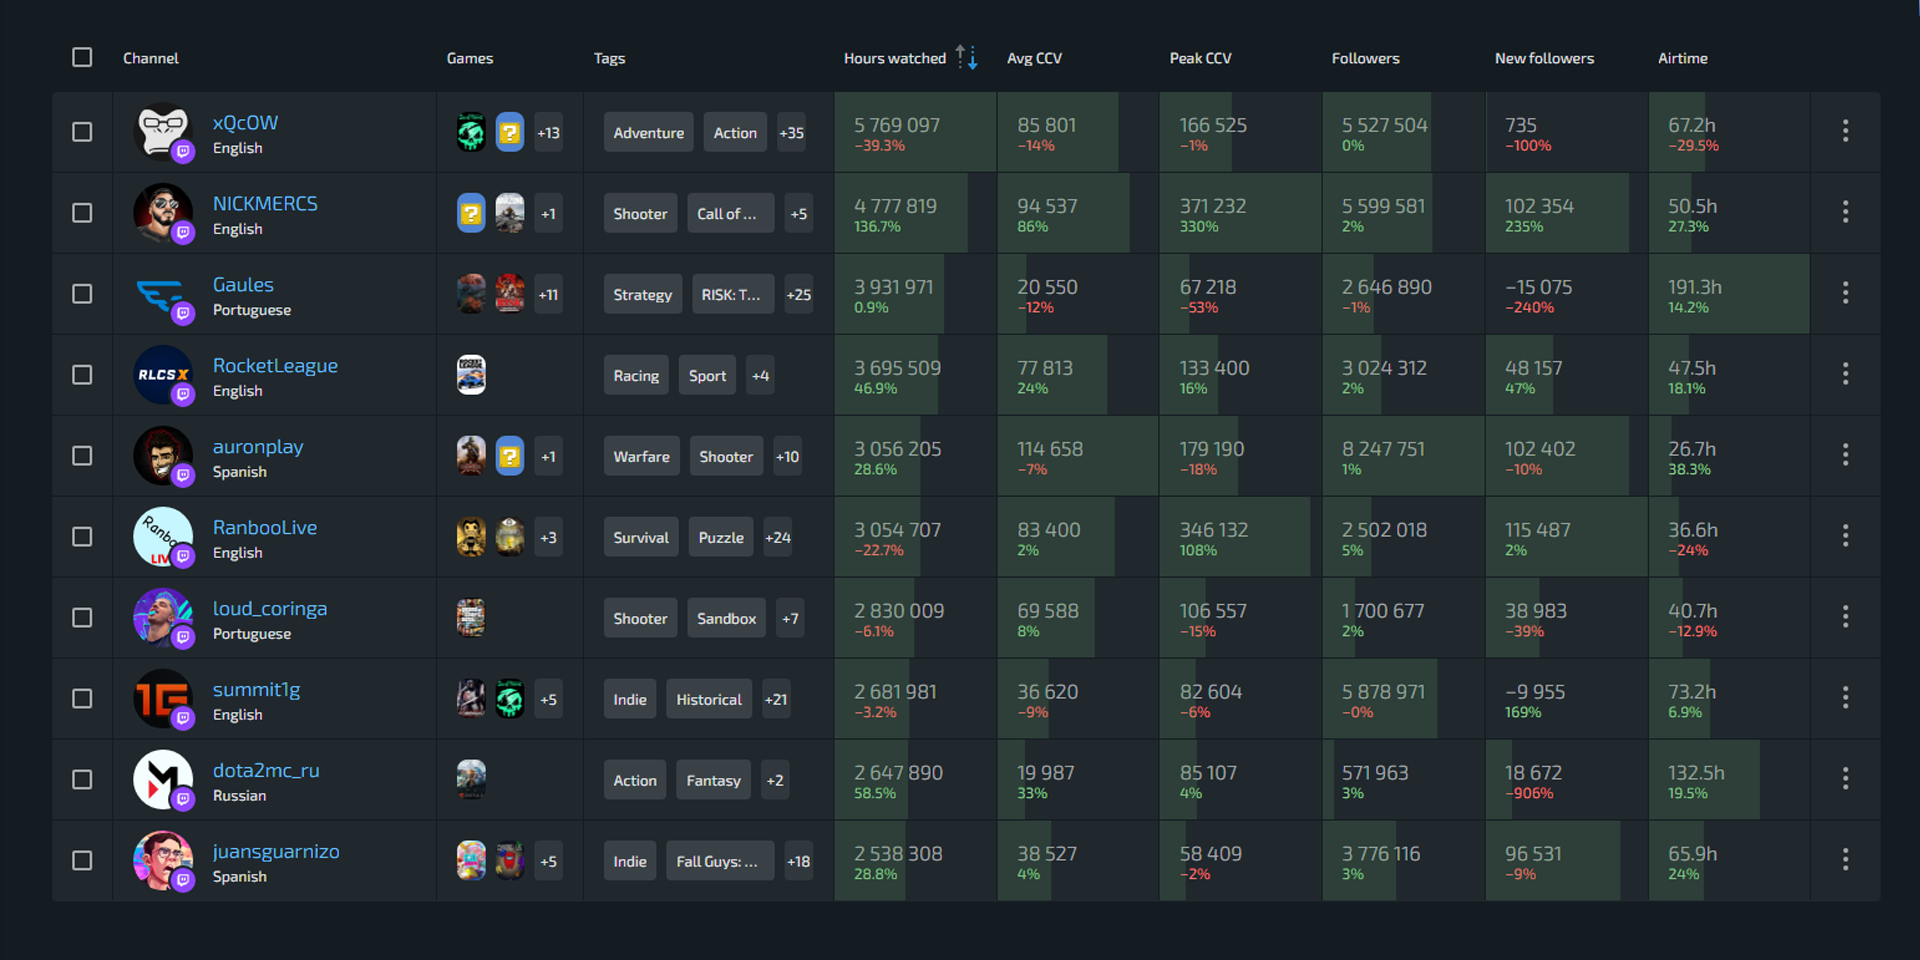Screen dimensions: 1920x960
Task: Expand the +13 more games for xQcOW
Action: click(x=548, y=132)
